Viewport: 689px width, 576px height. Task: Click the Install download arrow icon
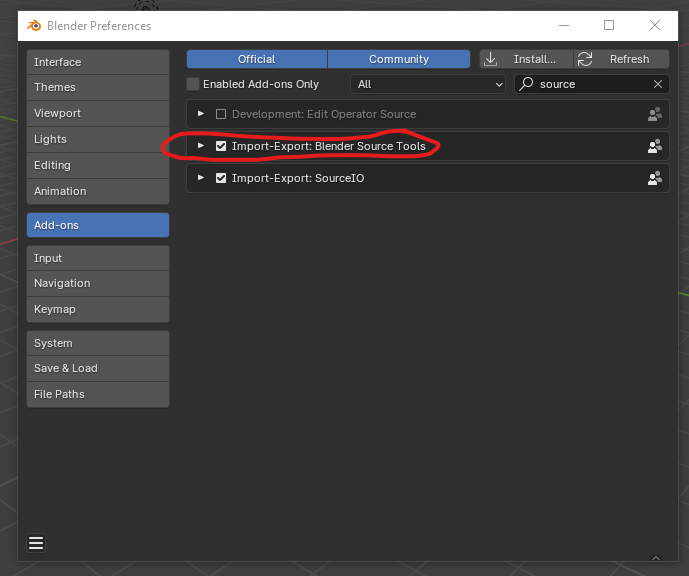[x=490, y=59]
